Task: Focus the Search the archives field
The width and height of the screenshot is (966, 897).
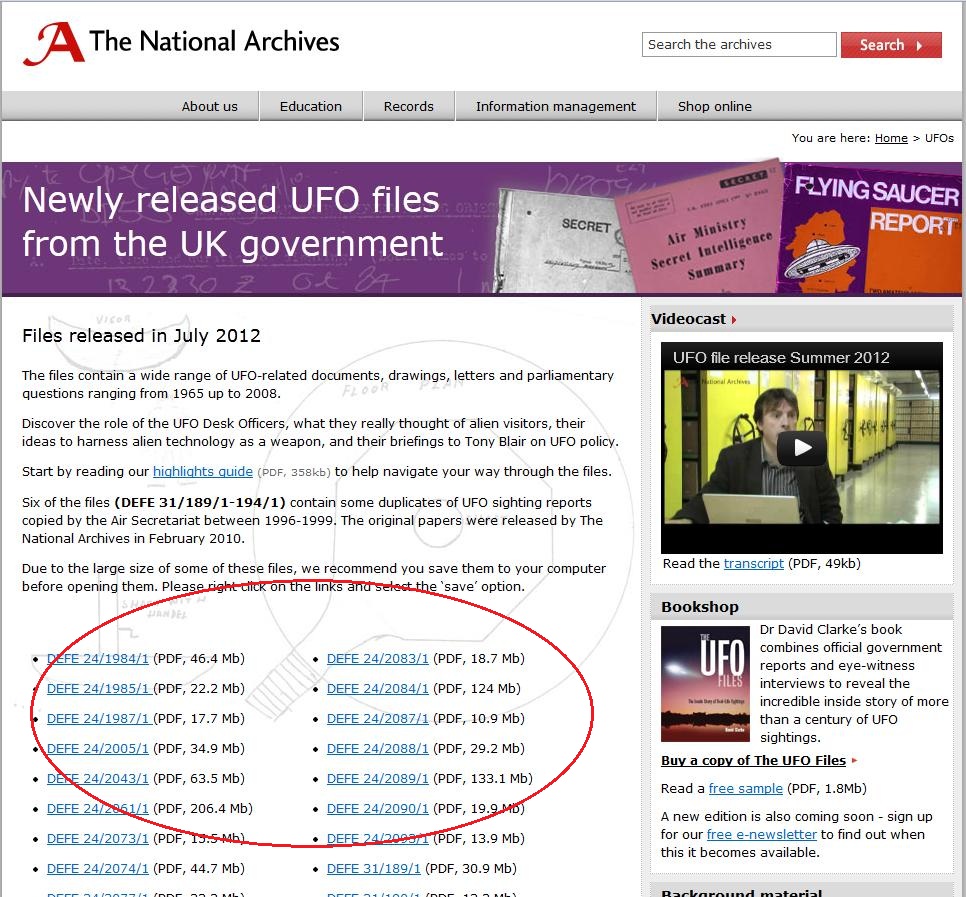Action: click(739, 44)
